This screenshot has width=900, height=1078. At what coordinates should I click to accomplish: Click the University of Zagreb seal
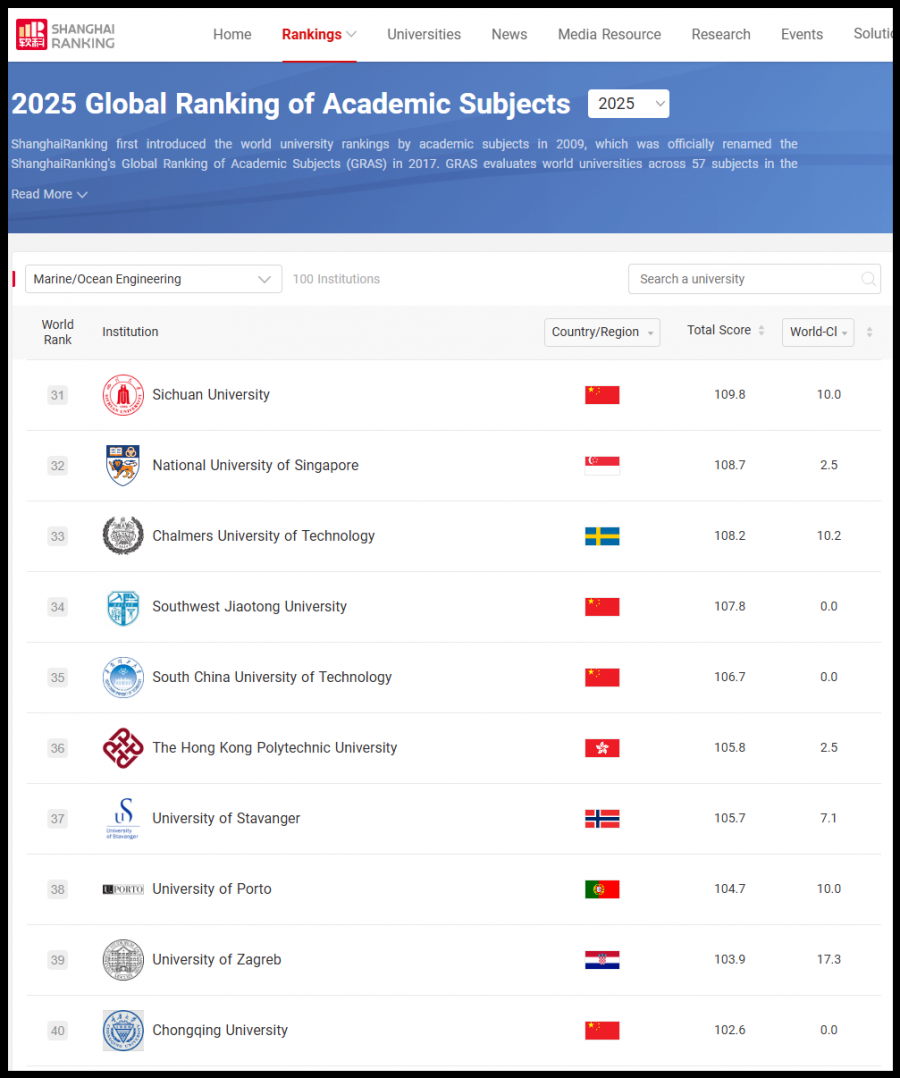click(x=123, y=960)
